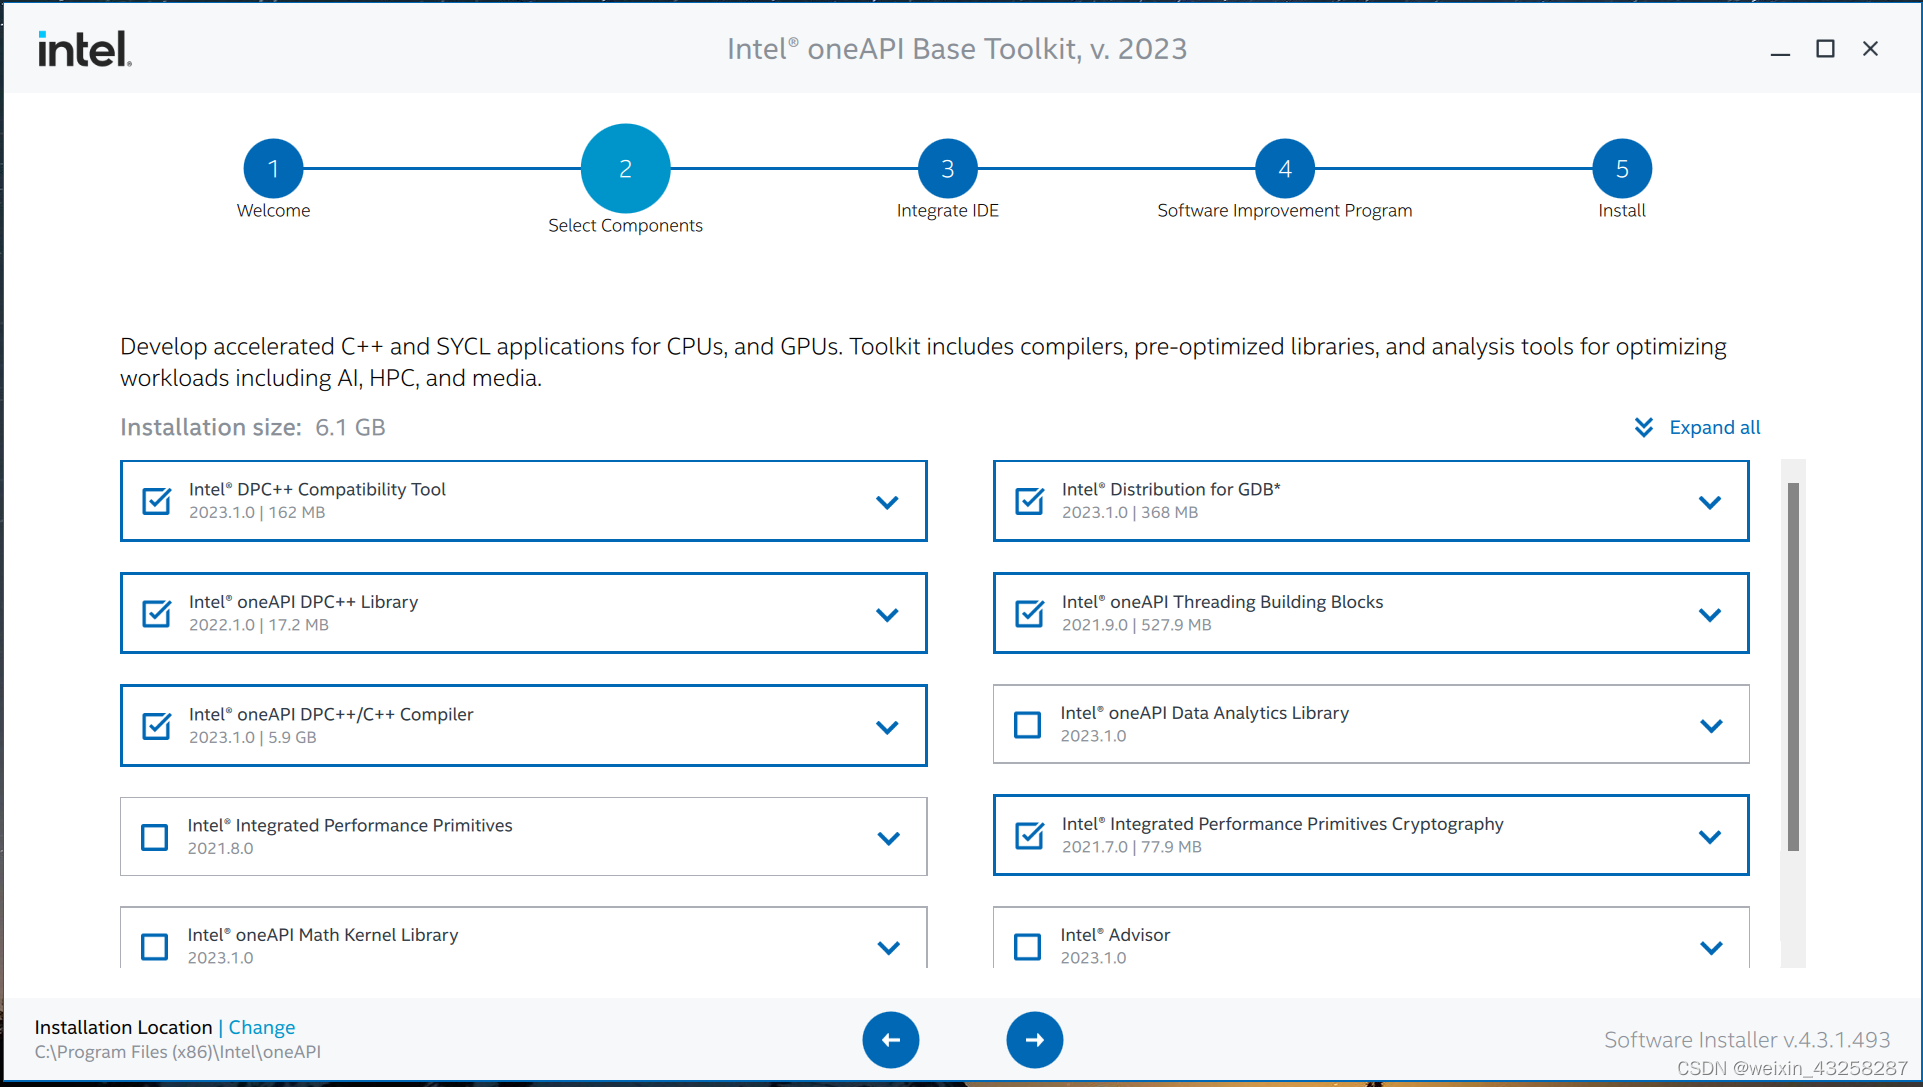Click the back arrow navigation button
1923x1087 pixels.
click(x=890, y=1040)
